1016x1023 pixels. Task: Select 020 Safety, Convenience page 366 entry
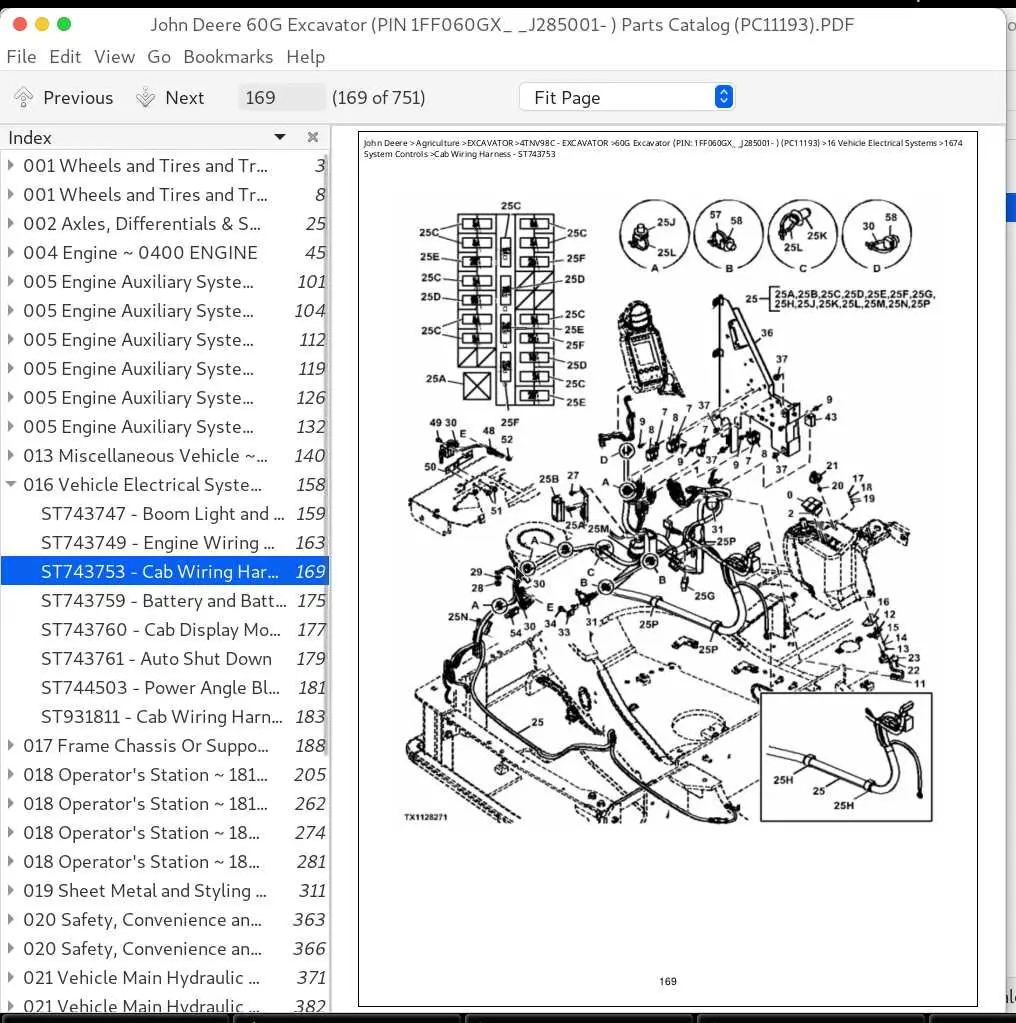(164, 949)
